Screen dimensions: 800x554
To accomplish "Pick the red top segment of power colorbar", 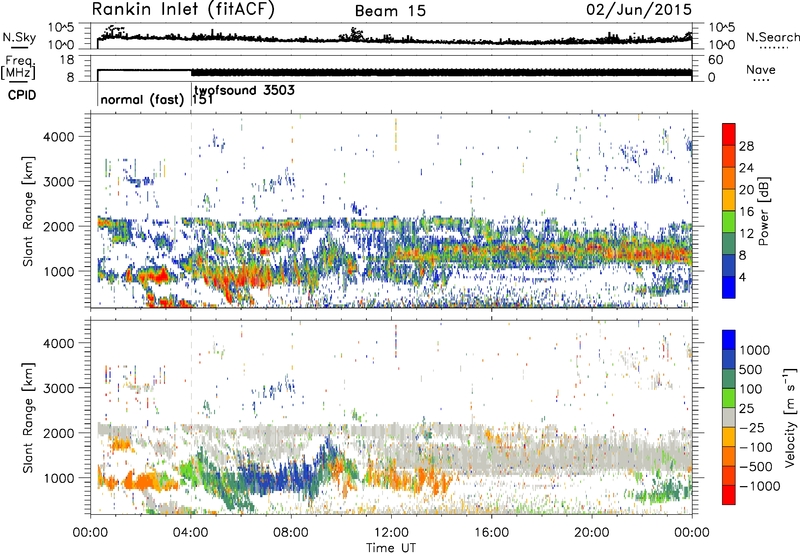I will (729, 134).
